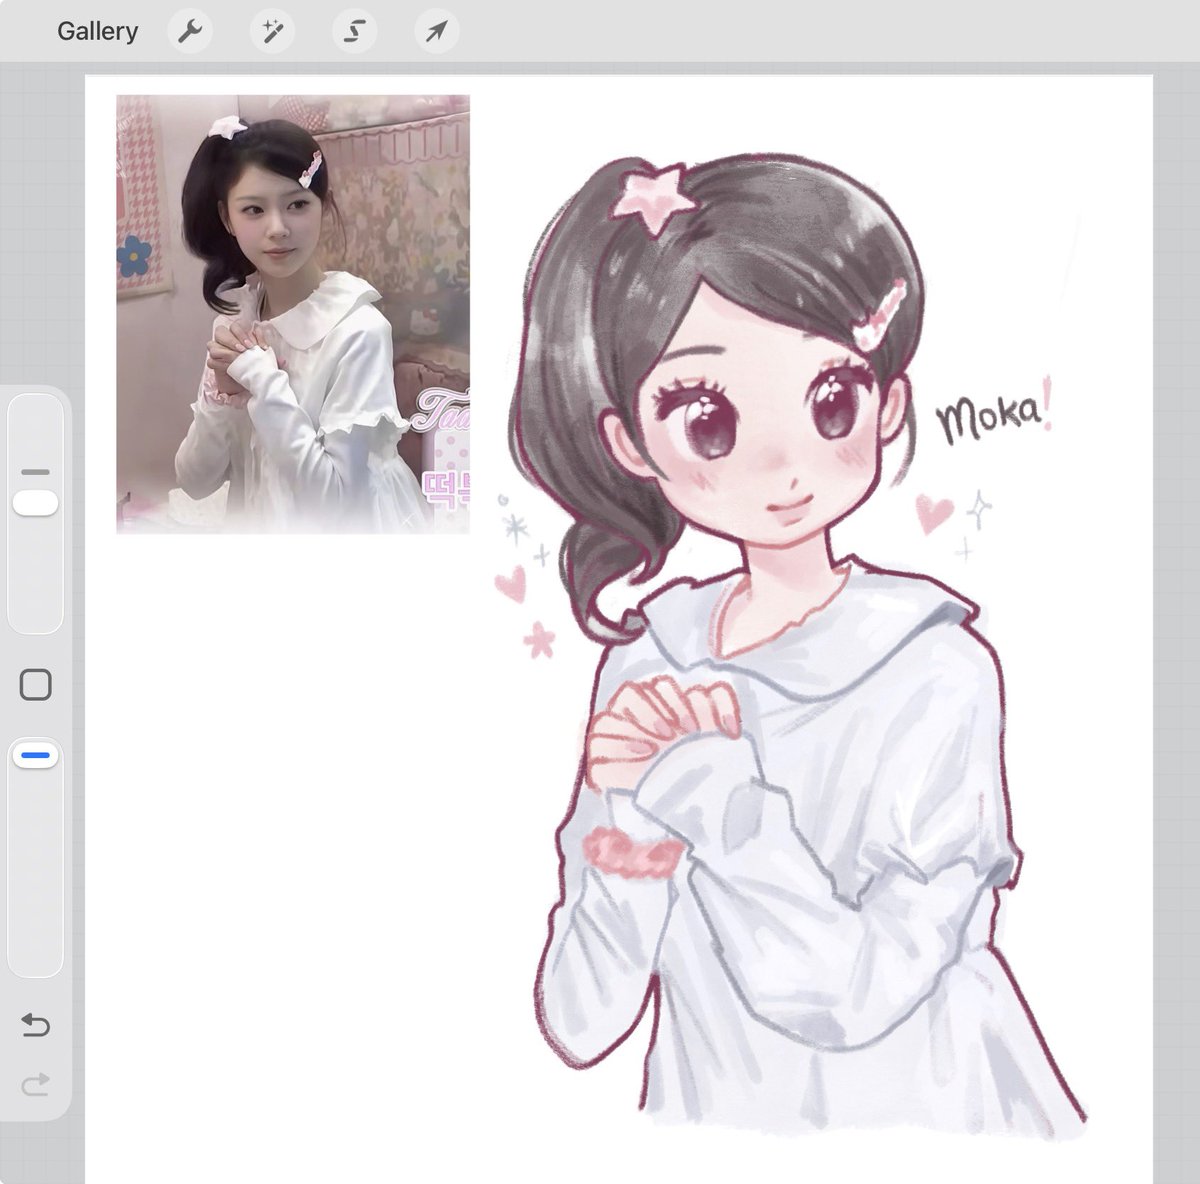Tap the Adjustments icon in the top toolbar

[x=270, y=30]
